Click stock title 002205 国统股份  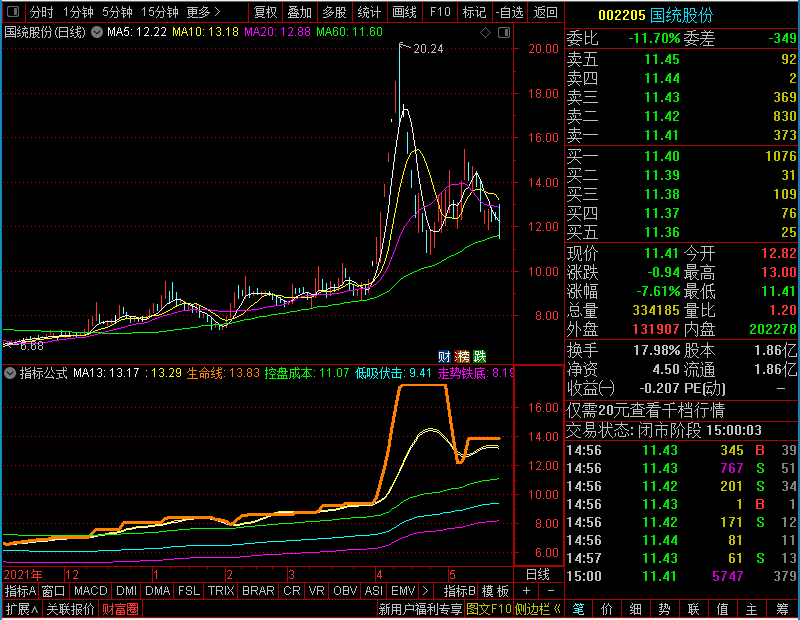click(x=655, y=15)
